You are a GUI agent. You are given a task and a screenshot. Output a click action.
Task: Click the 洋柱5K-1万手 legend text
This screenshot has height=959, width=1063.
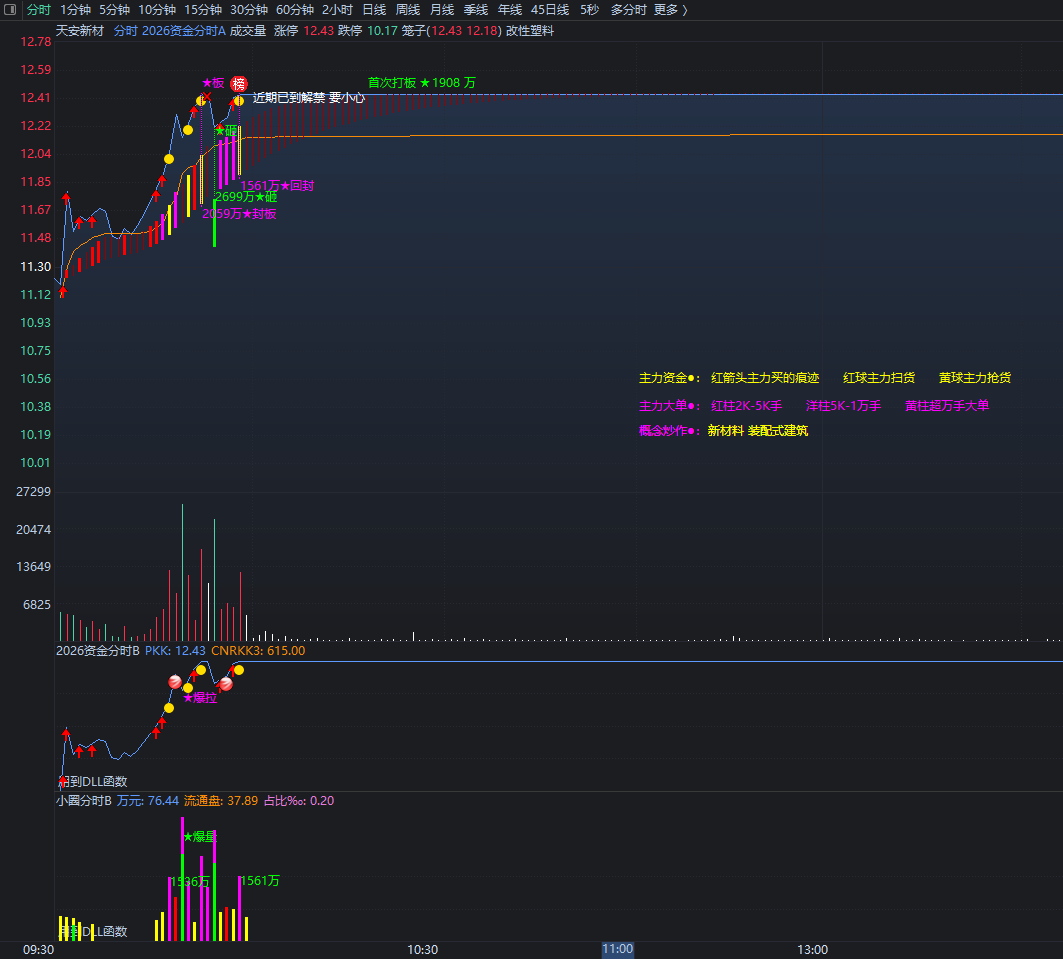843,405
